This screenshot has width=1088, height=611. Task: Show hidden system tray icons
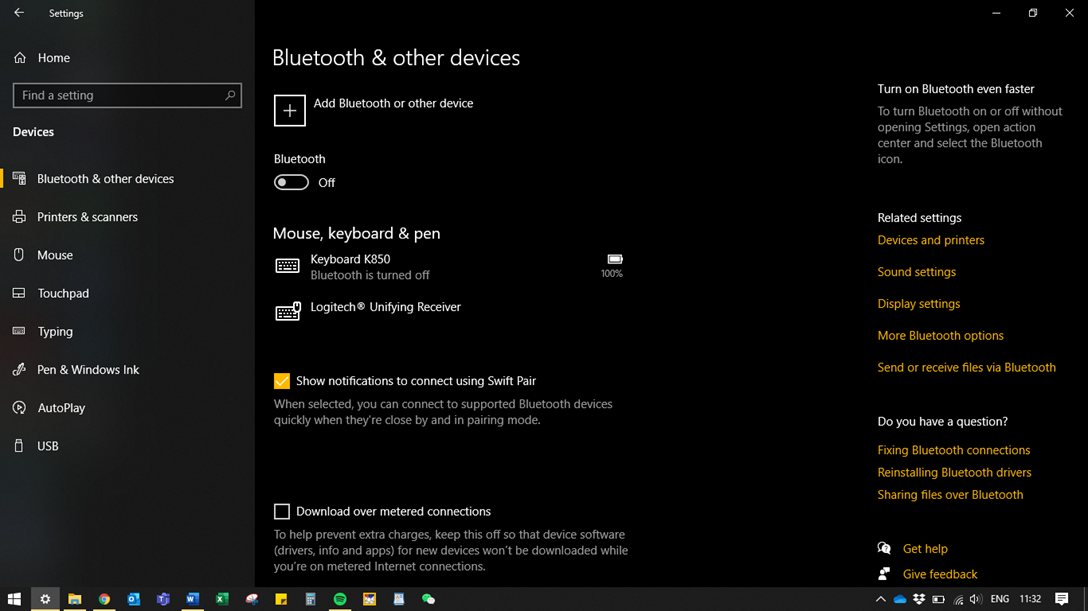pos(880,599)
